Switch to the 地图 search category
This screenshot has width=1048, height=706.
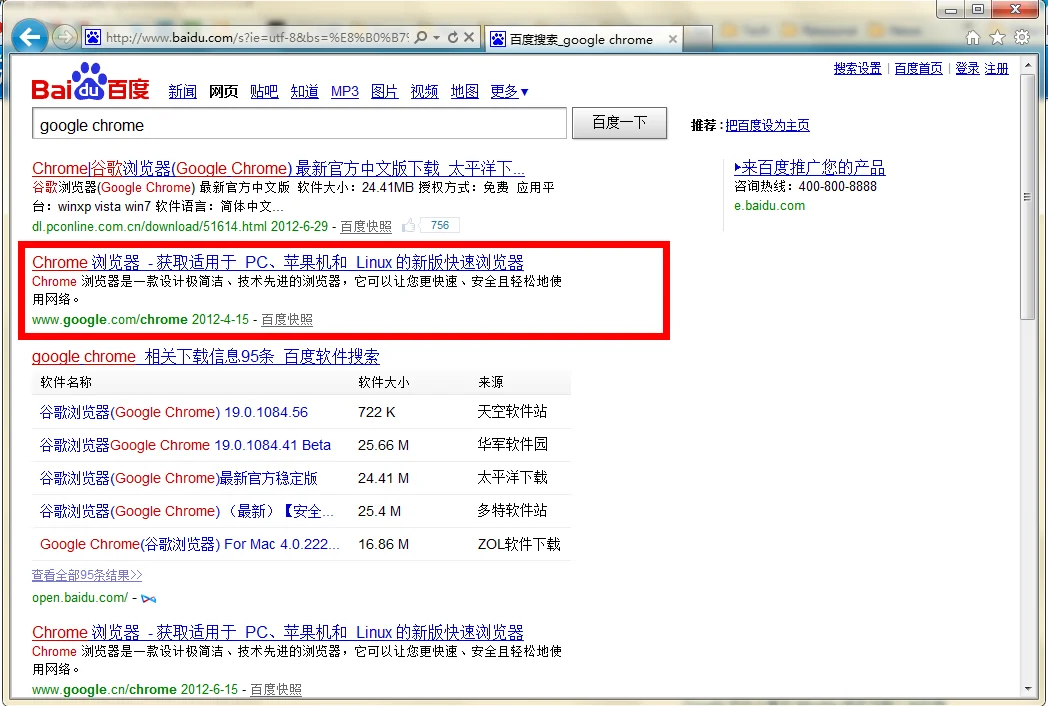pyautogui.click(x=465, y=92)
